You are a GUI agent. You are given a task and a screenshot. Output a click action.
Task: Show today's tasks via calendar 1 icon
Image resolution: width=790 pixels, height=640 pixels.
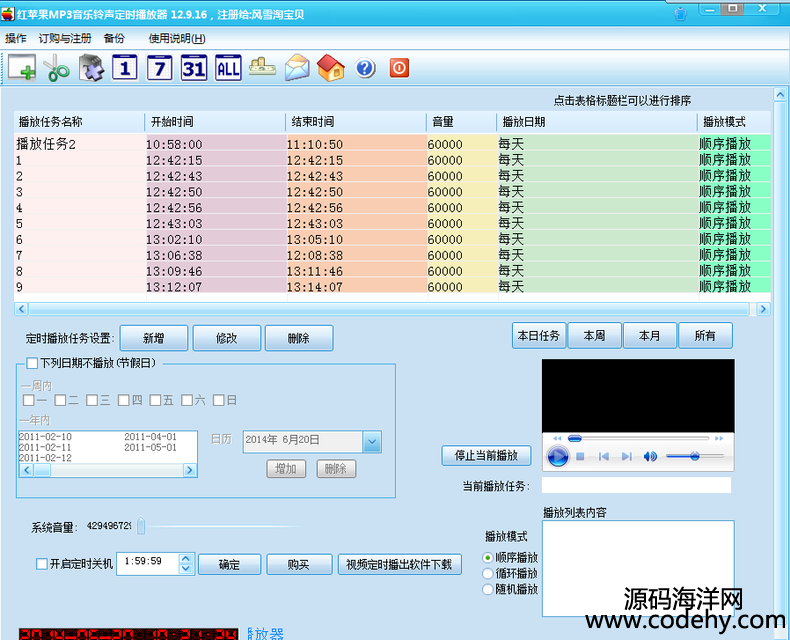pyautogui.click(x=124, y=68)
